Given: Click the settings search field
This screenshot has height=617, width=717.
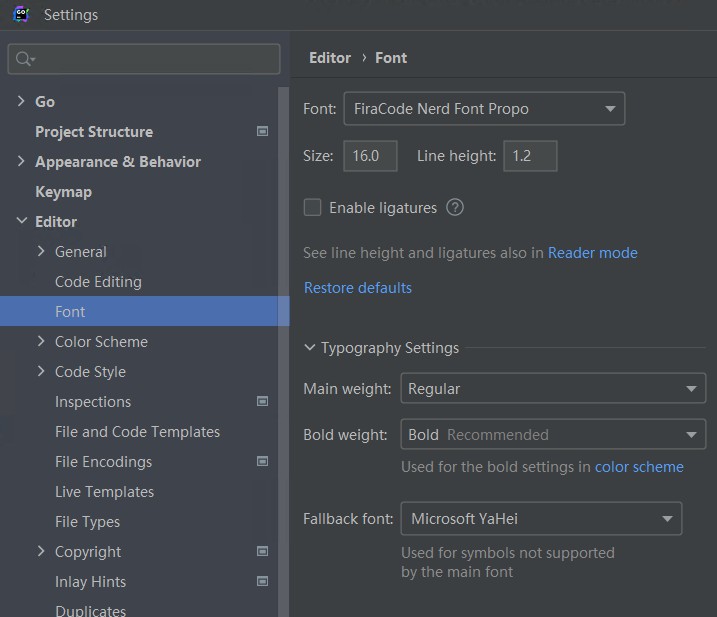Looking at the screenshot, I should [x=144, y=59].
